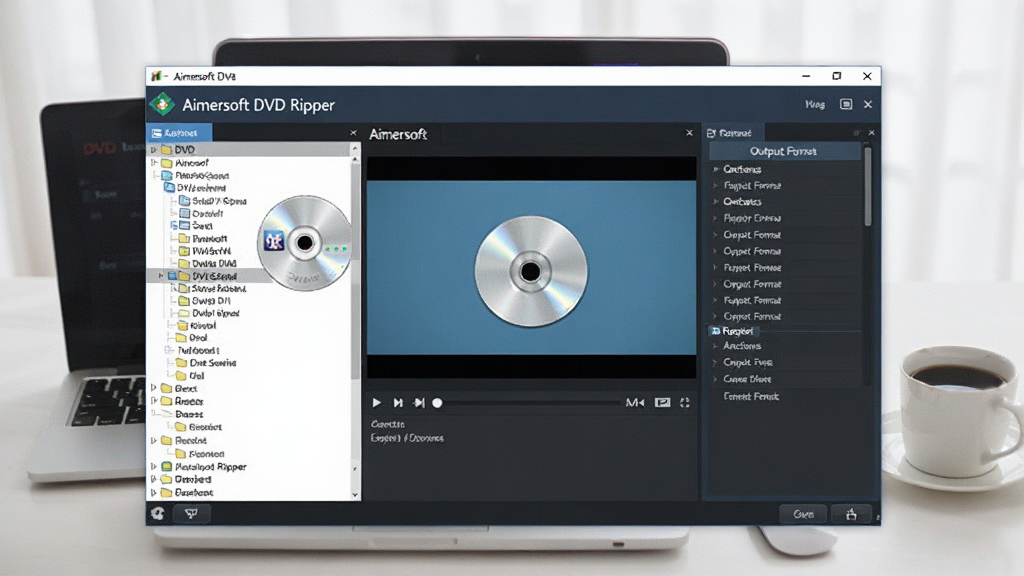Click the disc image in the video preview
The image size is (1024, 576).
click(x=531, y=271)
